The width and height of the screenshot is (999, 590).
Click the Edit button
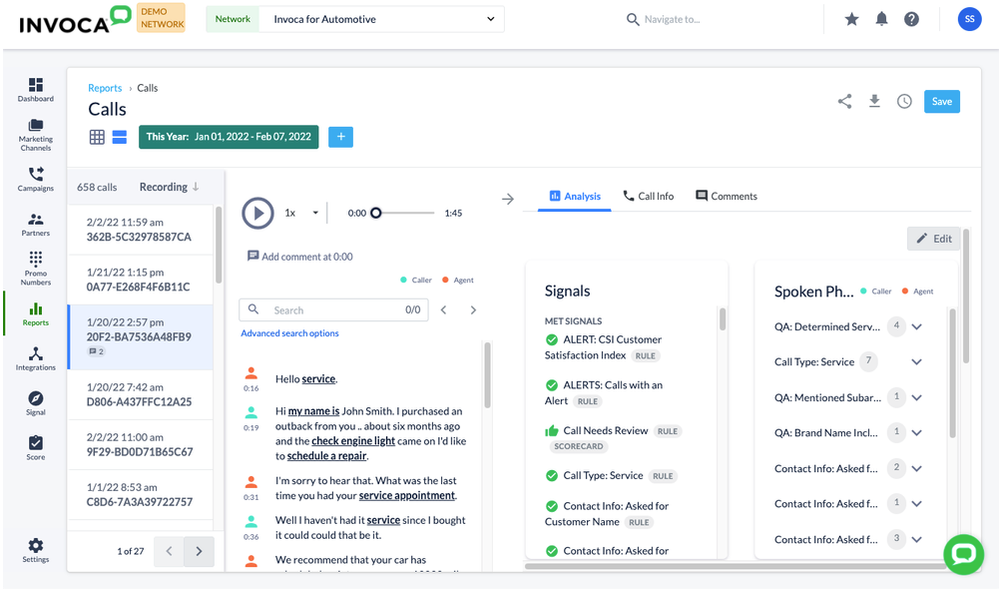(x=934, y=239)
